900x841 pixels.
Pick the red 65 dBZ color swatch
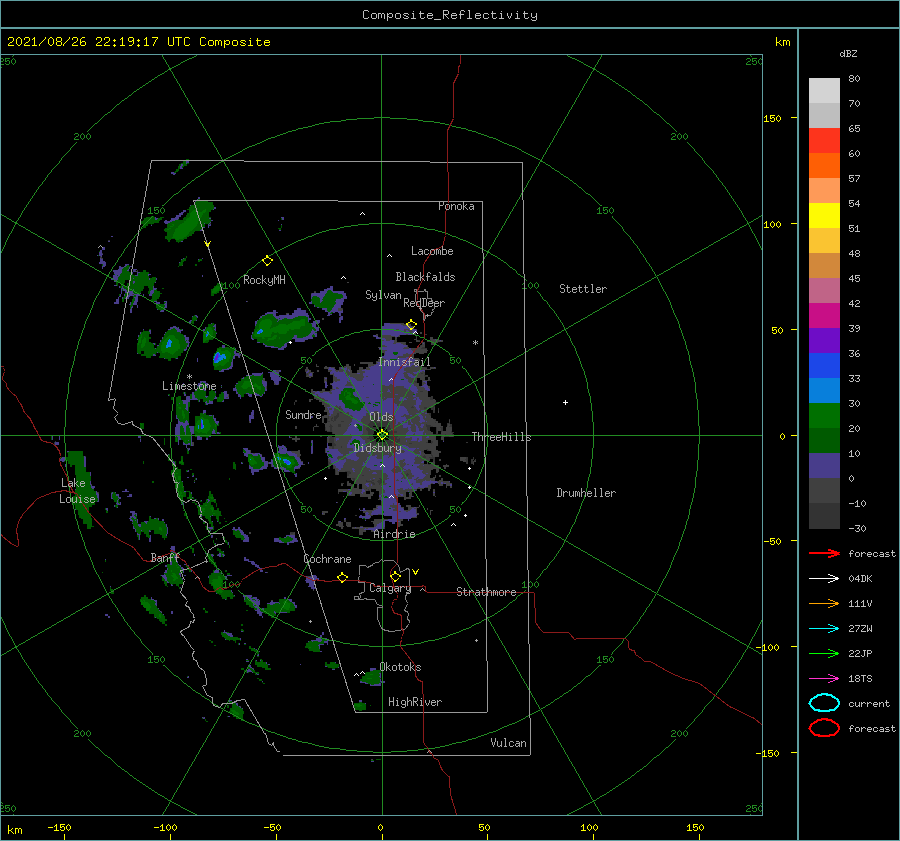coord(824,141)
